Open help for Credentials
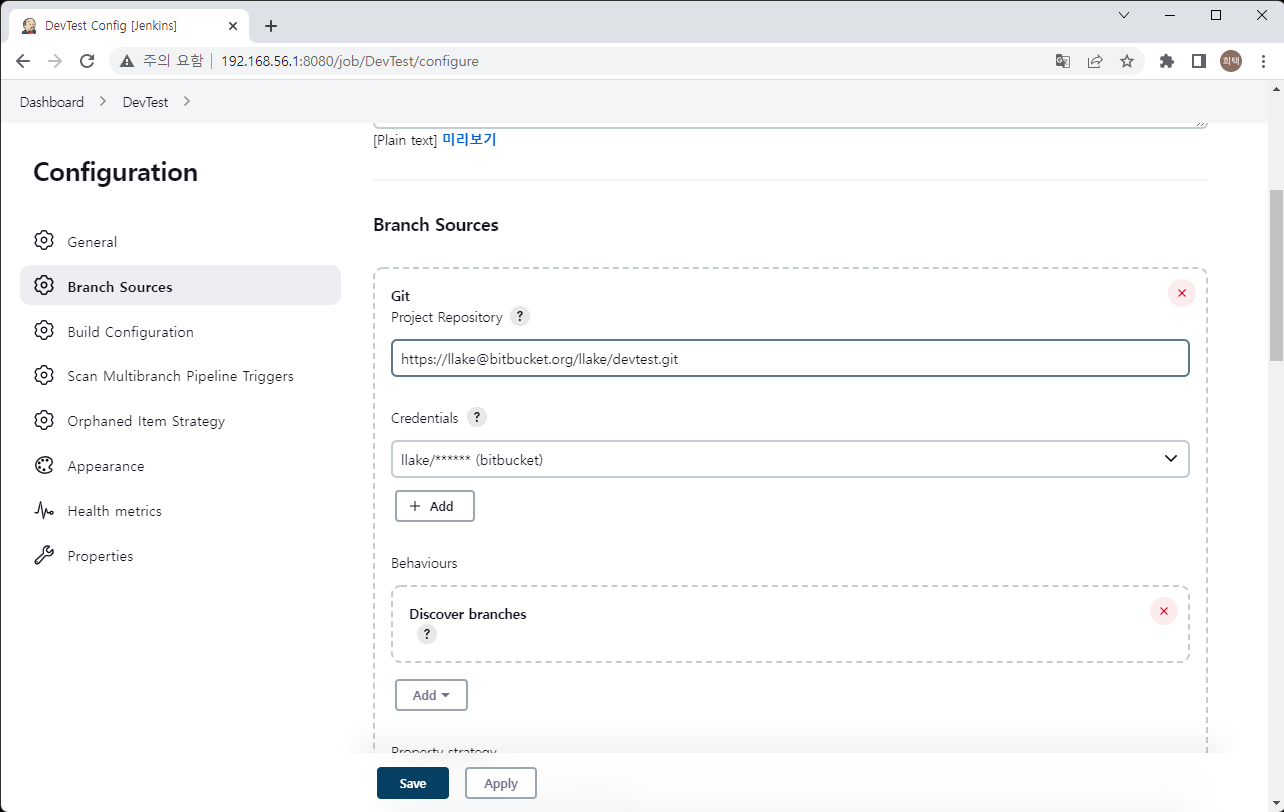1284x812 pixels. (477, 417)
